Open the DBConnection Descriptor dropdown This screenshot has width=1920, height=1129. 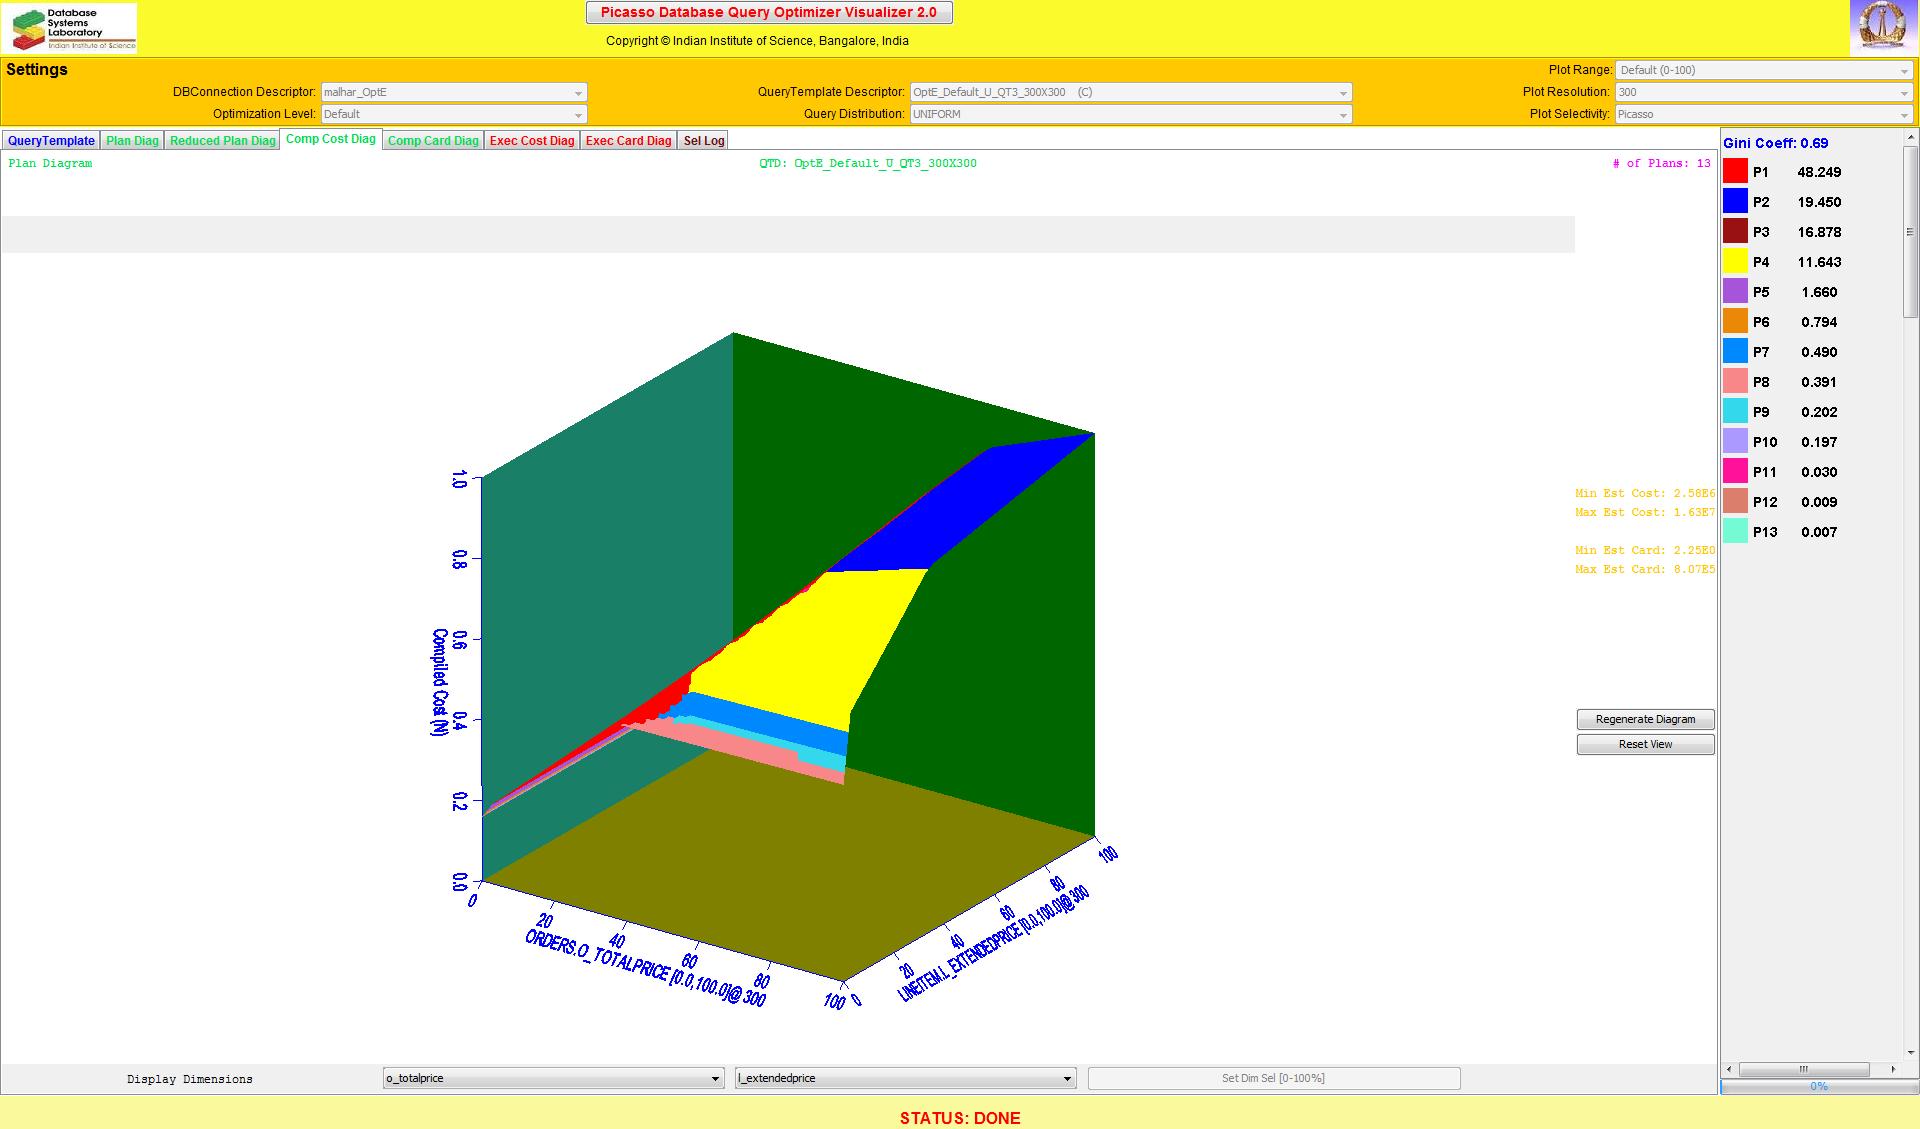pos(453,92)
